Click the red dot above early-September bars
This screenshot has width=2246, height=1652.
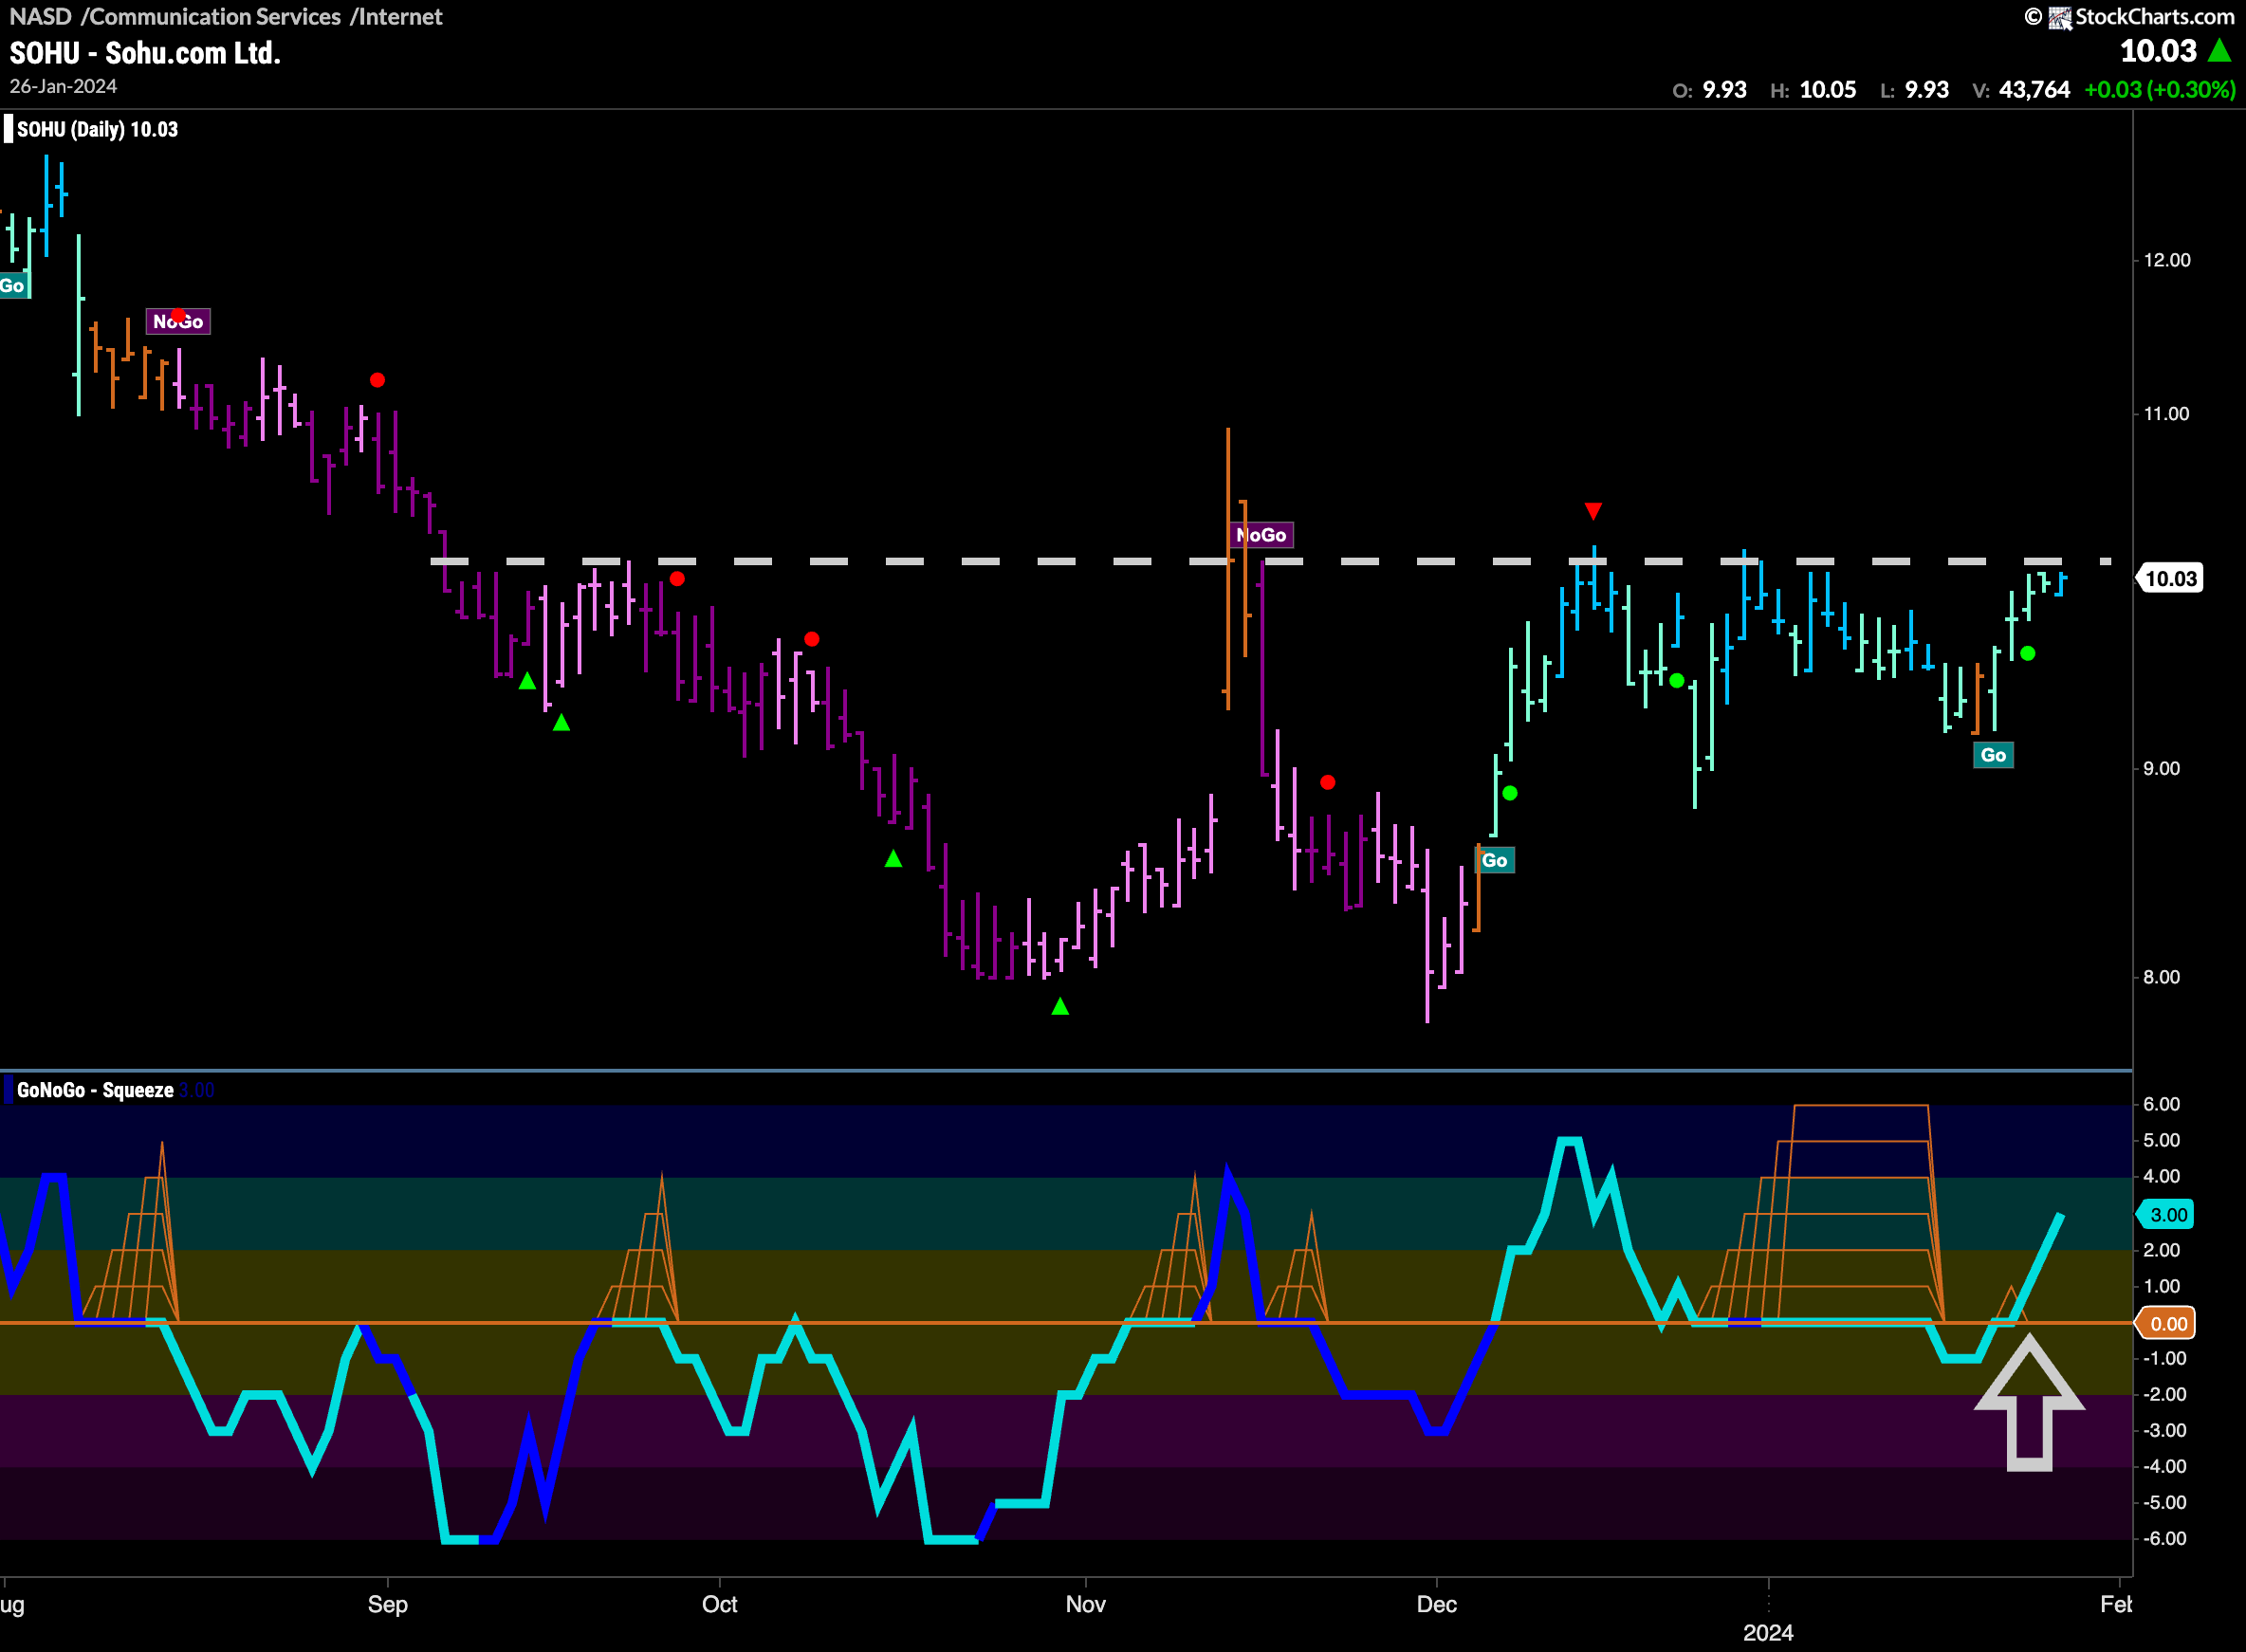point(377,380)
